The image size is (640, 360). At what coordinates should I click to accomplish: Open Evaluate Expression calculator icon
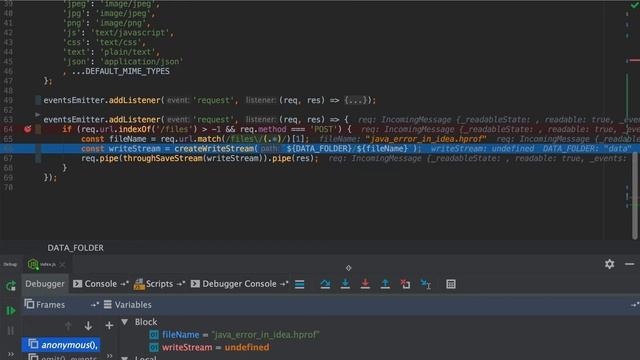pos(451,284)
